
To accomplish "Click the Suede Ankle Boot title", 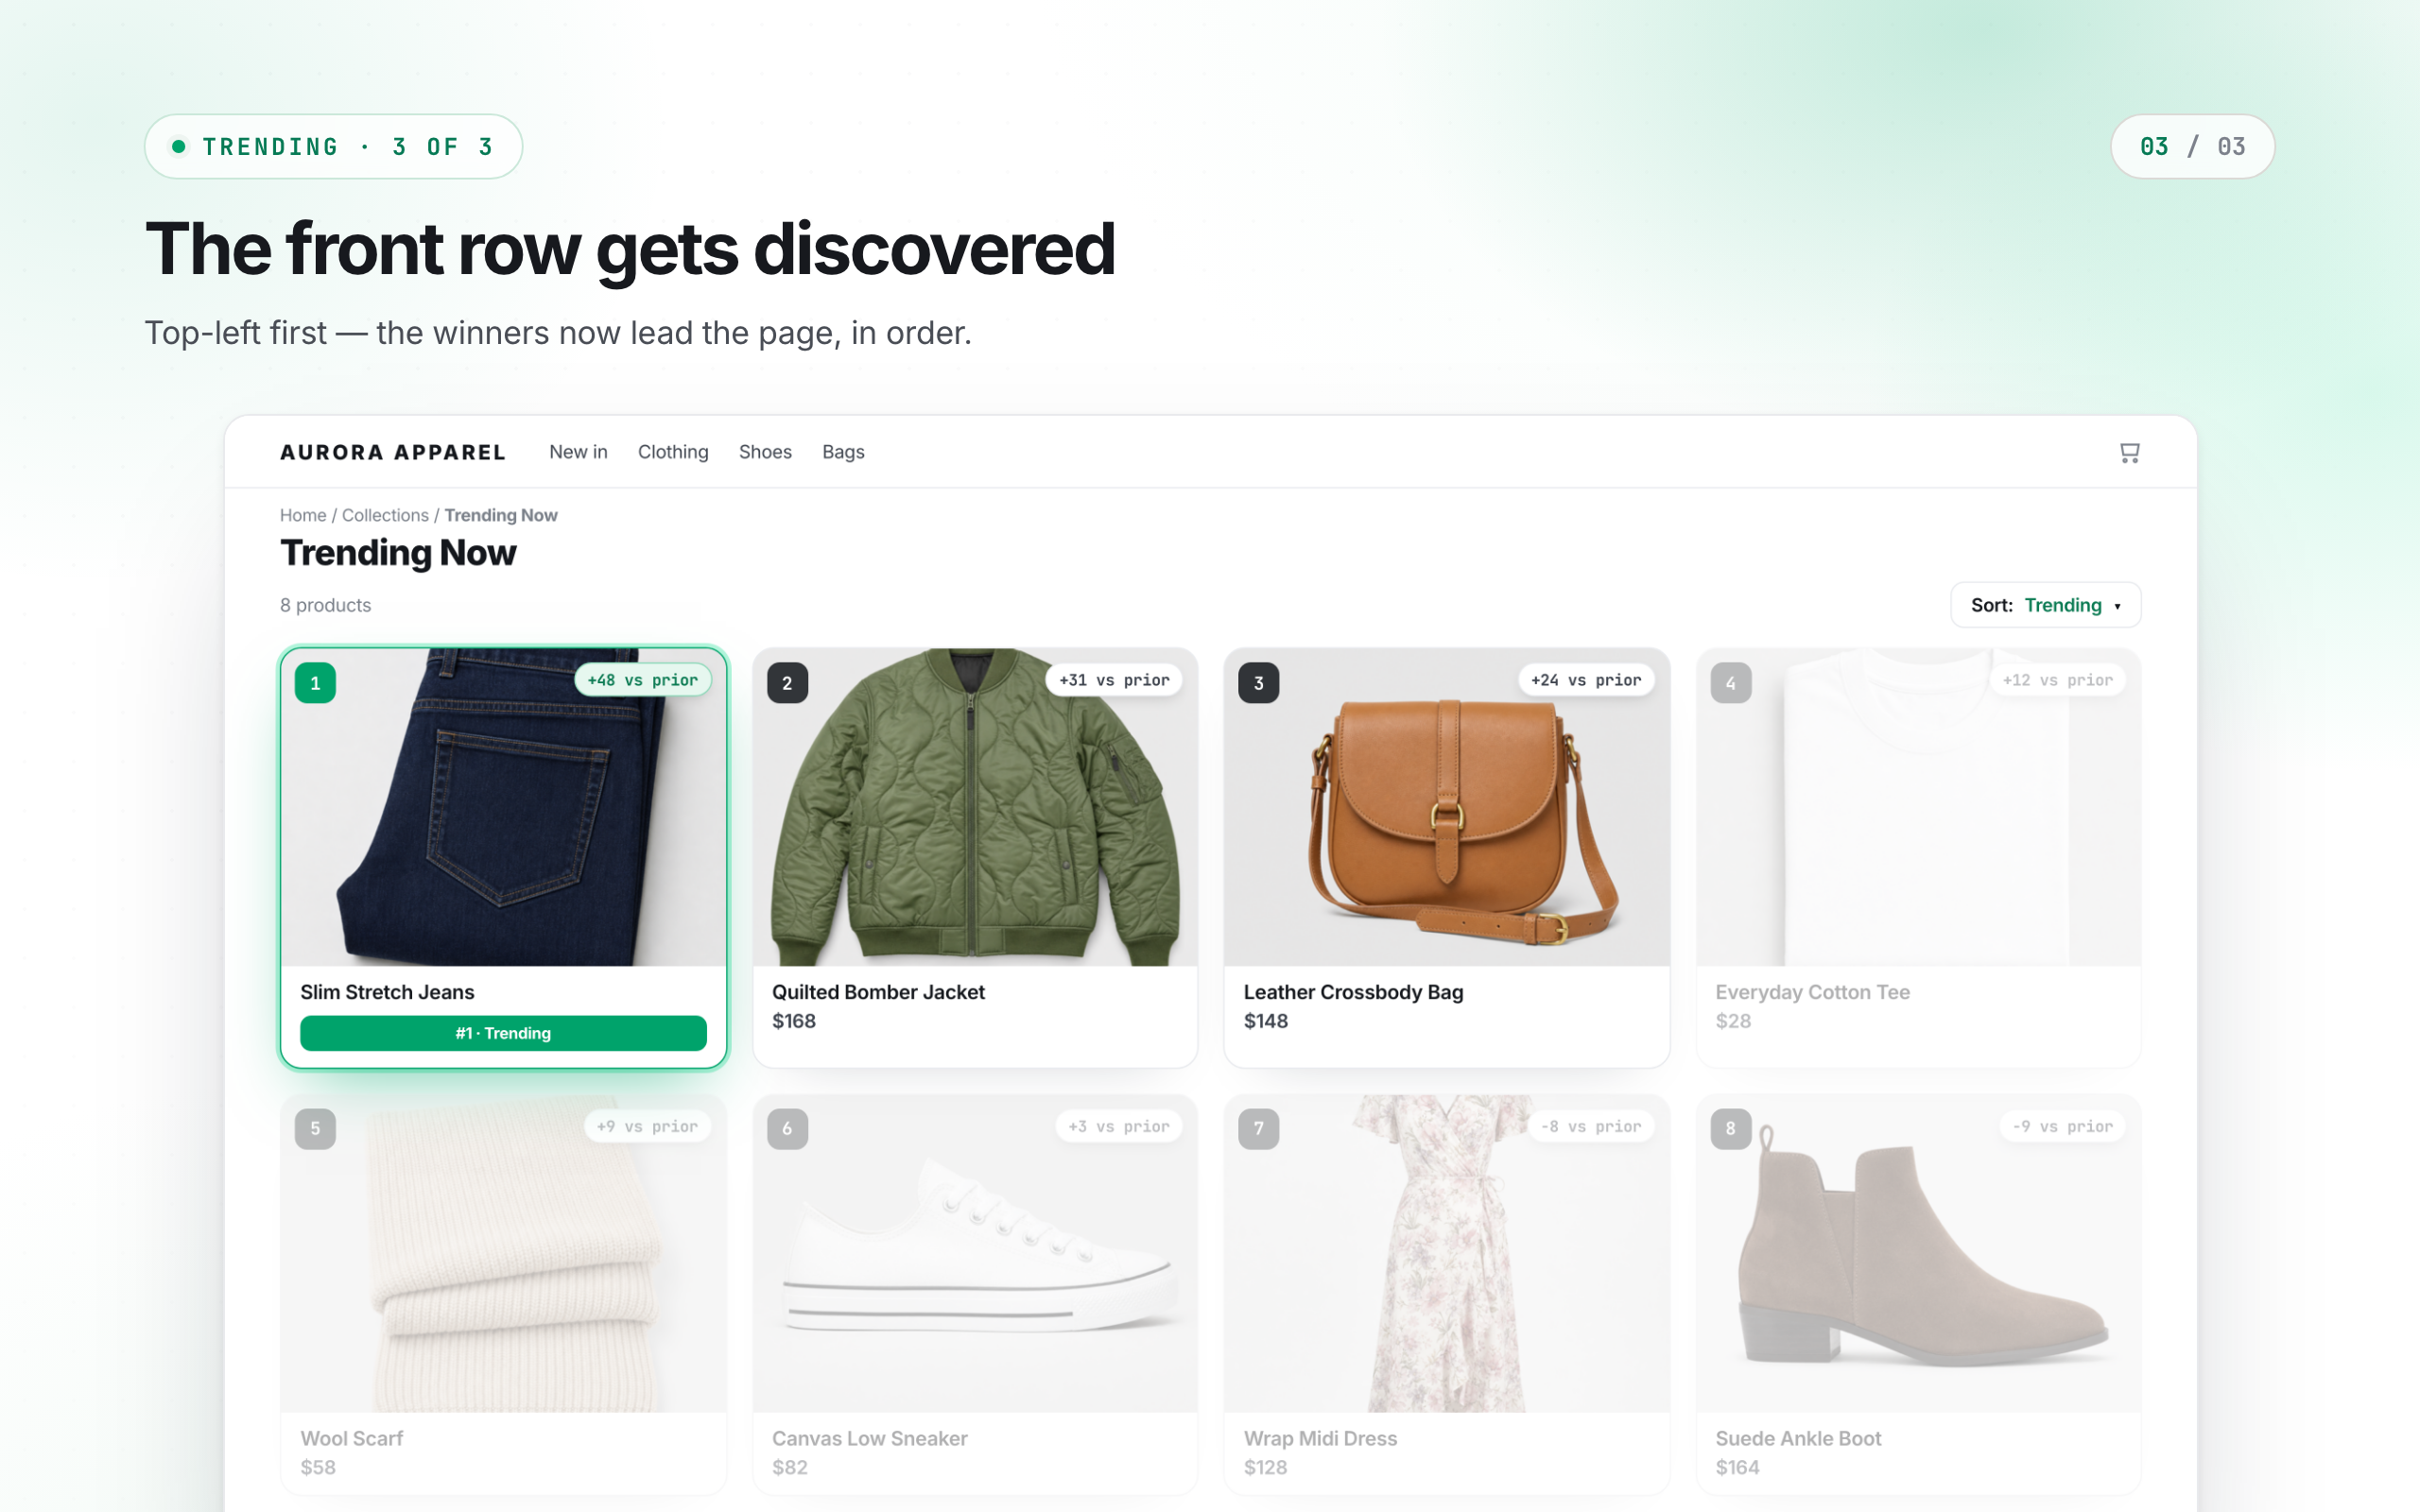I will point(1798,1438).
